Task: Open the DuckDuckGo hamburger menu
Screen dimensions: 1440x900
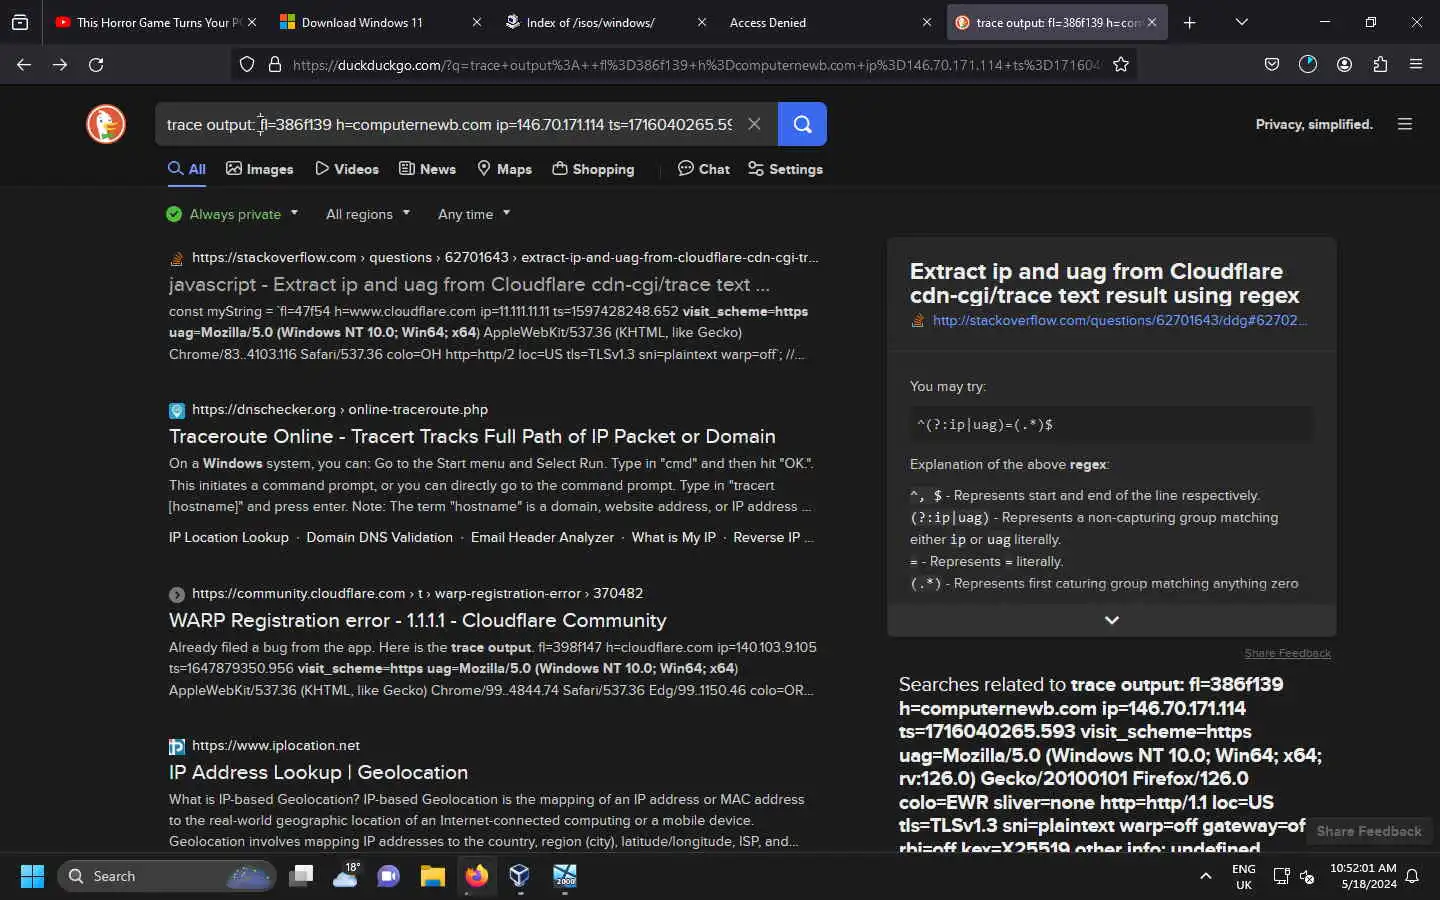Action: point(1405,124)
